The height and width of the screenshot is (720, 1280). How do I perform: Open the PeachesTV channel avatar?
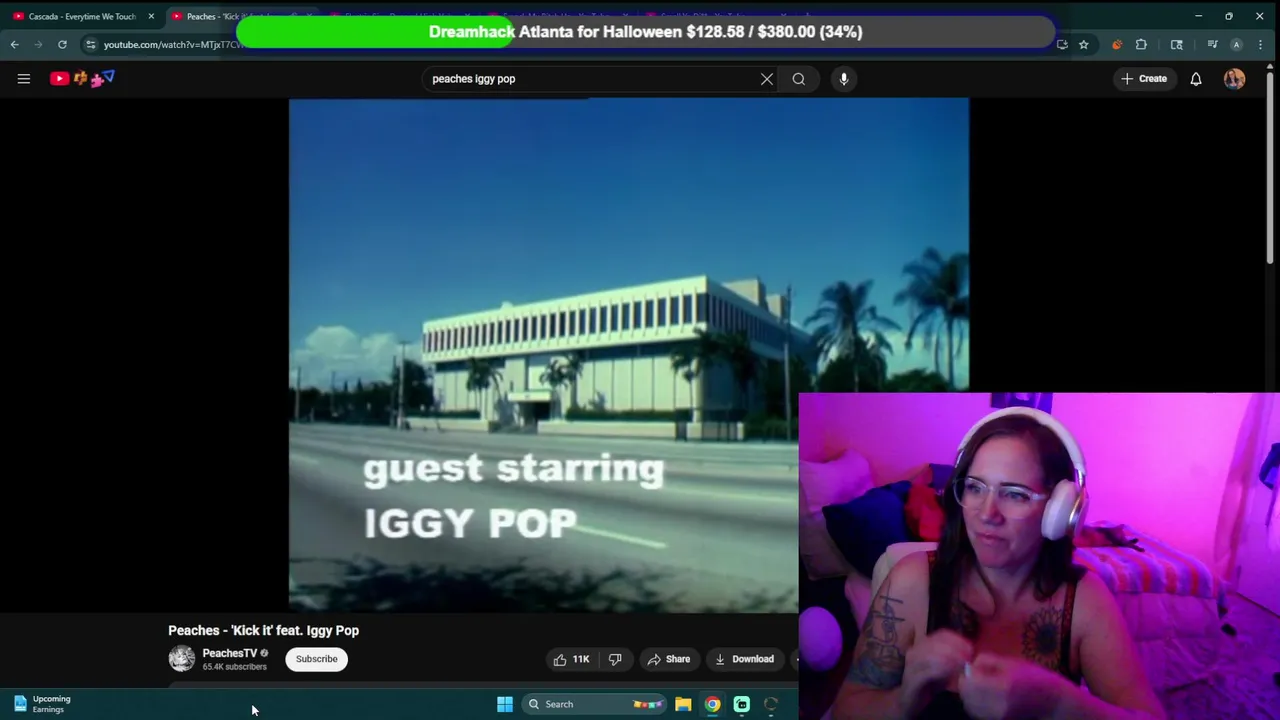[x=181, y=658]
